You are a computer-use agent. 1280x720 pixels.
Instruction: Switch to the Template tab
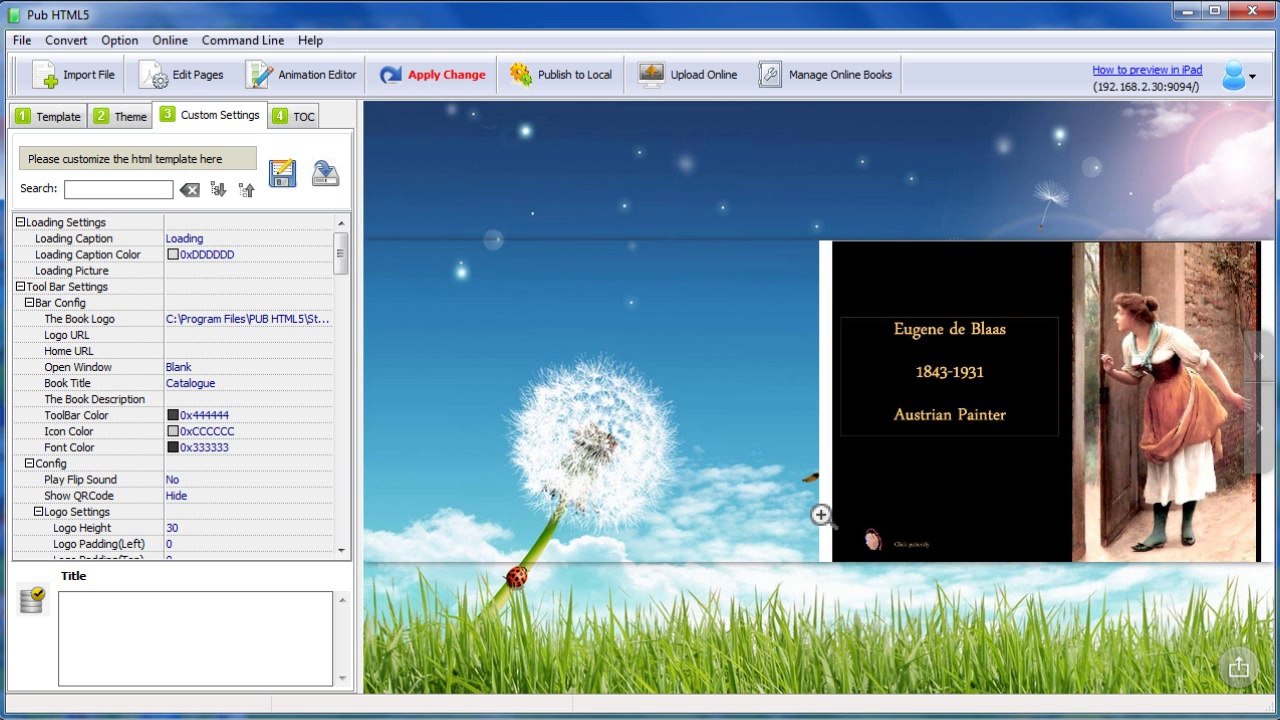point(48,116)
